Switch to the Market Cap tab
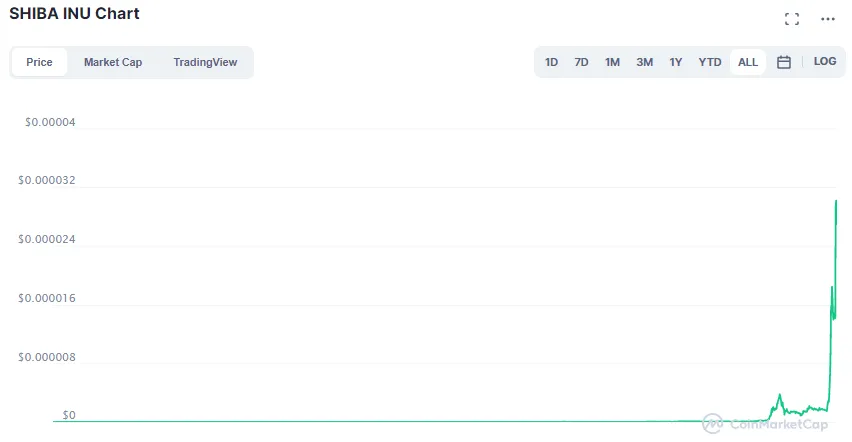Screen dimensions: 852x442 (113, 62)
